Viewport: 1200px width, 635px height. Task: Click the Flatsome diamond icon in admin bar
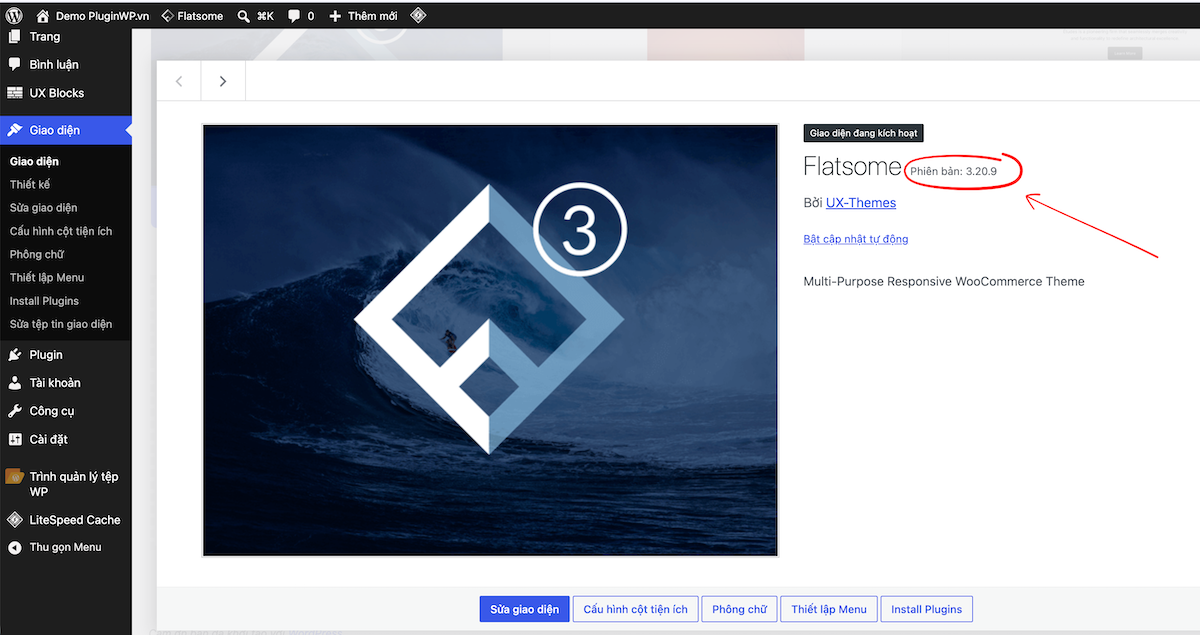click(x=167, y=16)
